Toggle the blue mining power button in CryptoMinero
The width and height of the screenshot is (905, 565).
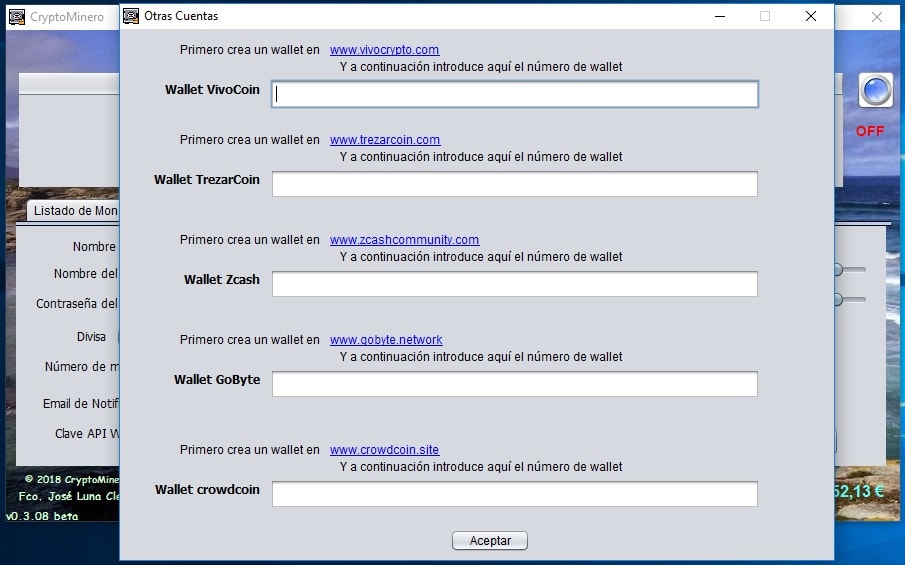[876, 91]
